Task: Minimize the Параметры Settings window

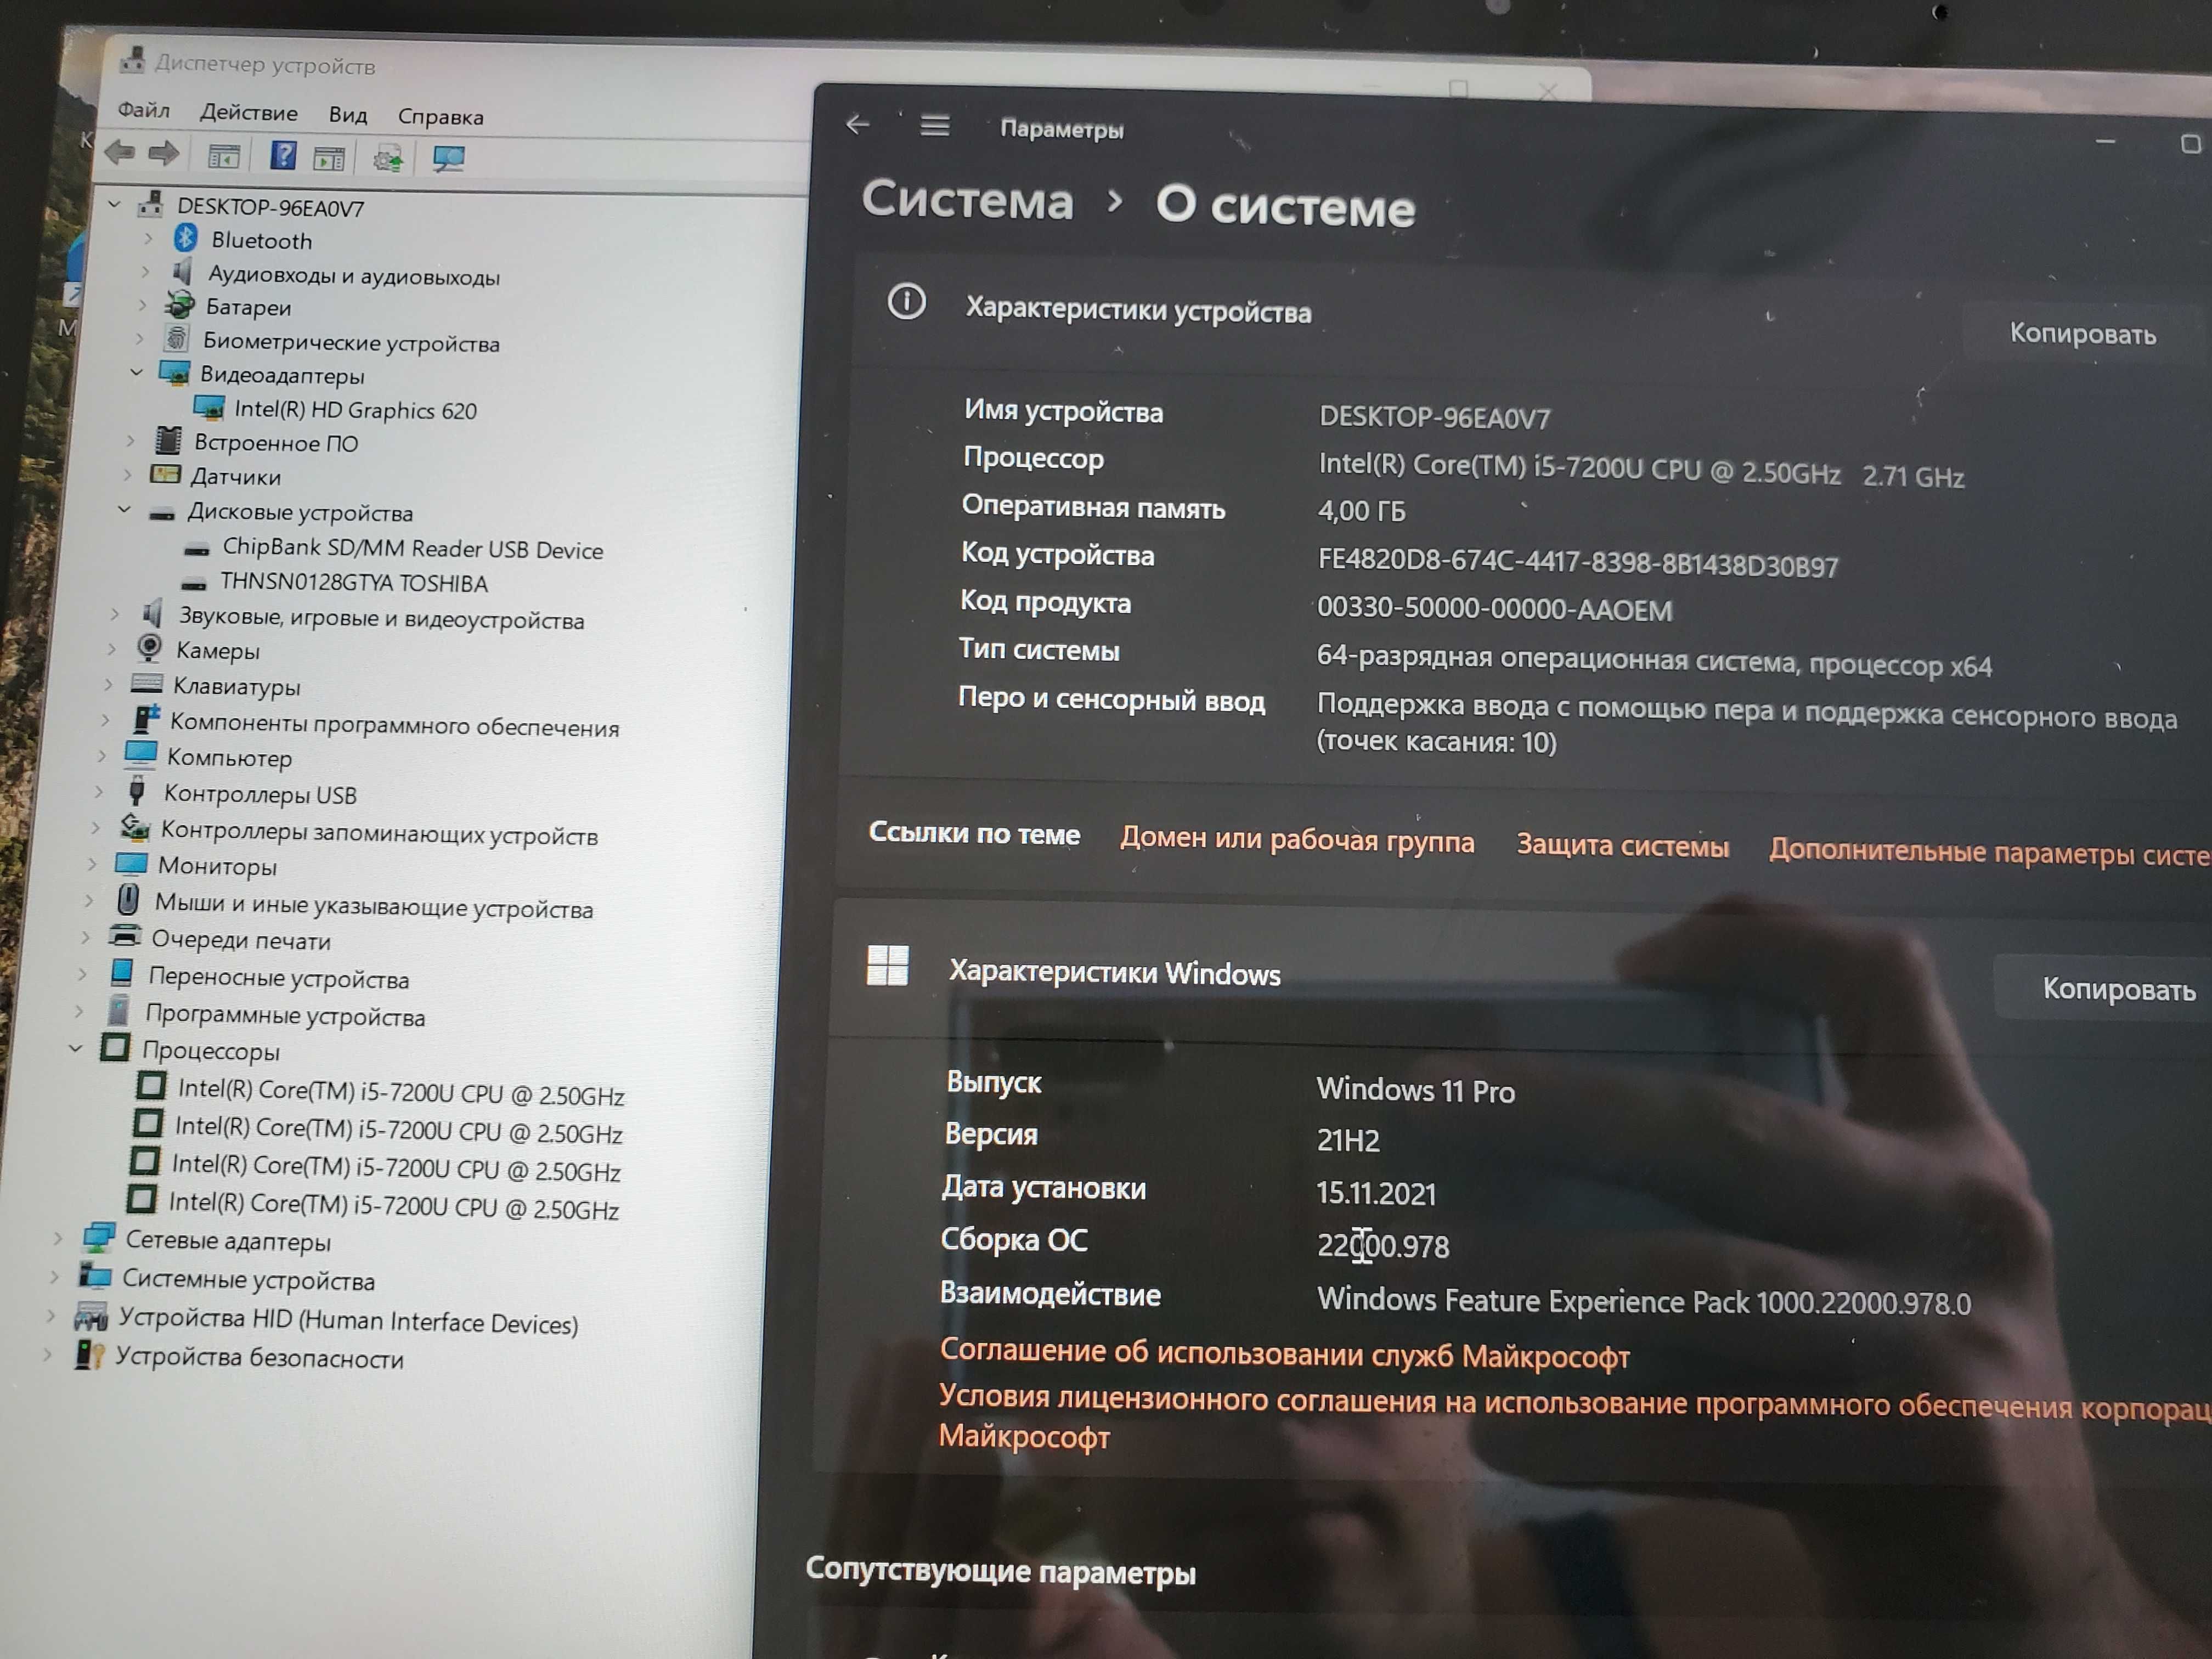Action: [x=2105, y=142]
